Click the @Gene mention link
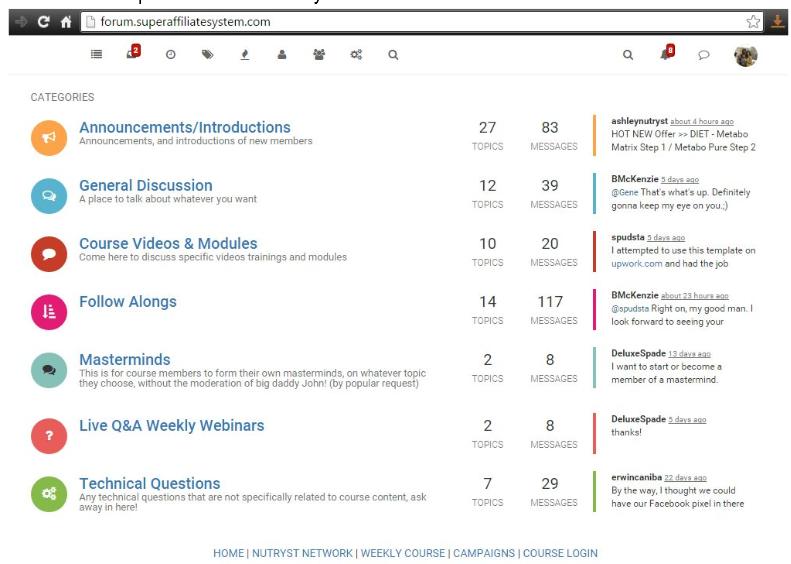 tap(625, 192)
